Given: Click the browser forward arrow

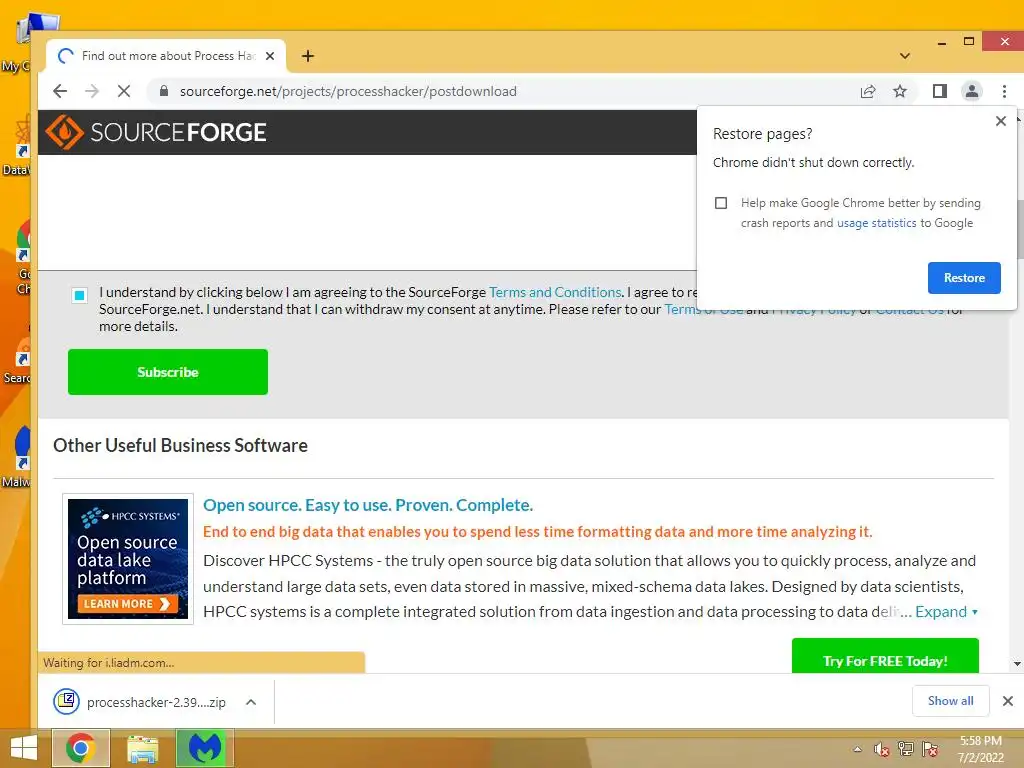Looking at the screenshot, I should [x=92, y=91].
